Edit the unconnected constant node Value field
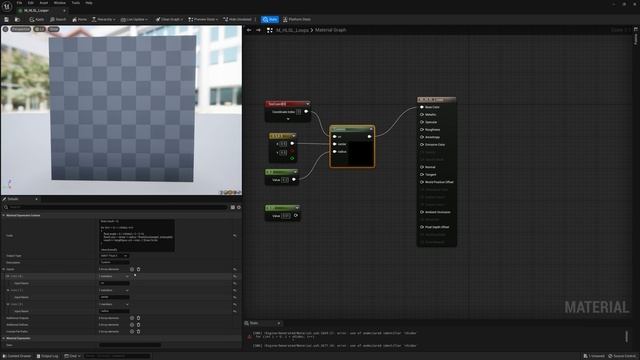The height and width of the screenshot is (360, 640). 286,216
